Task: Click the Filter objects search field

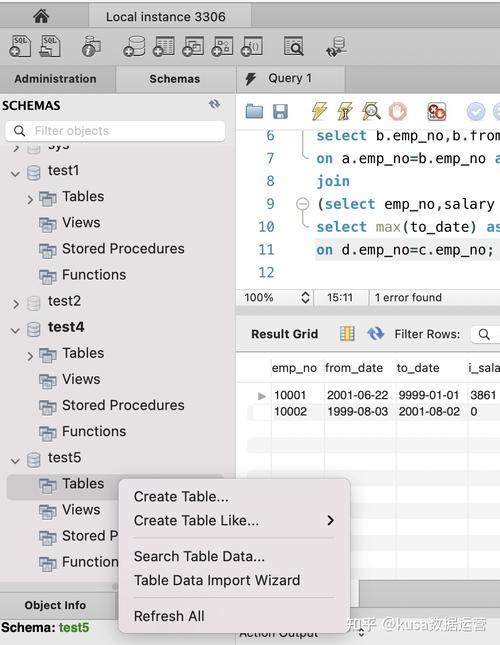Action: pos(116,131)
